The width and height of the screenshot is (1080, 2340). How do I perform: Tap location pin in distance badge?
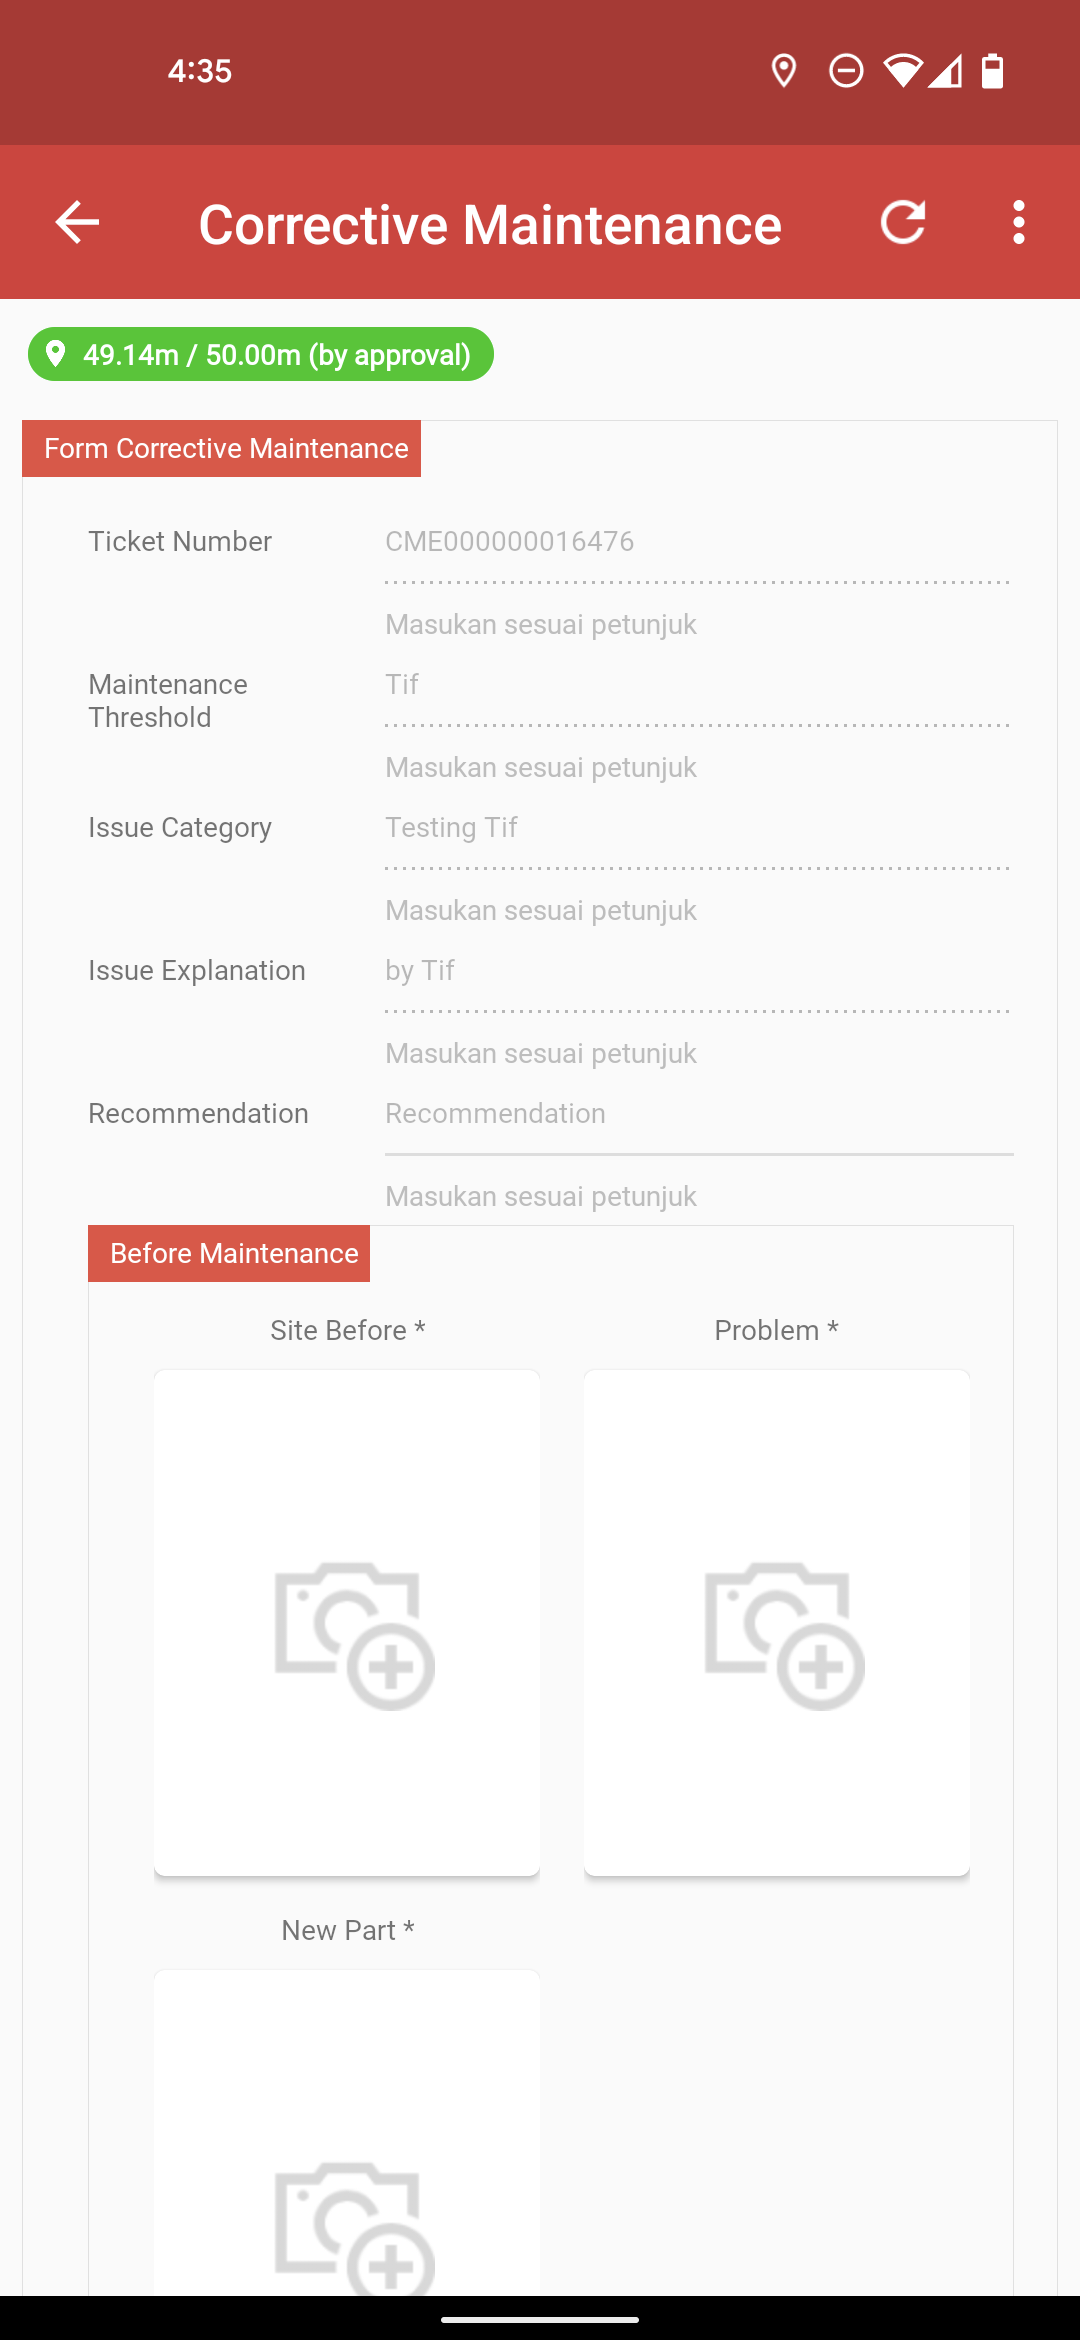click(x=56, y=354)
